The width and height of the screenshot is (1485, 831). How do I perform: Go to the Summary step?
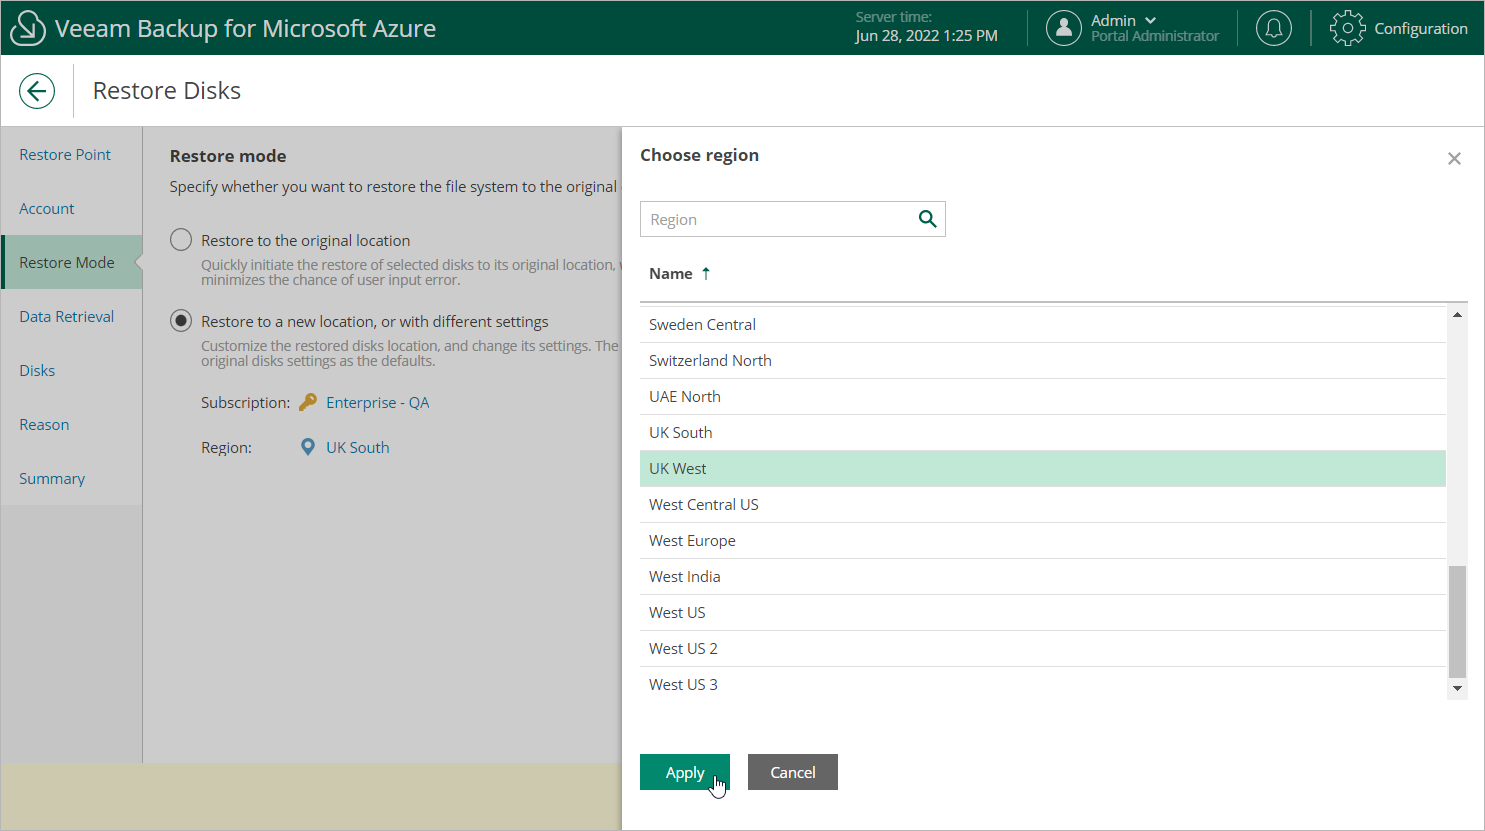(52, 479)
